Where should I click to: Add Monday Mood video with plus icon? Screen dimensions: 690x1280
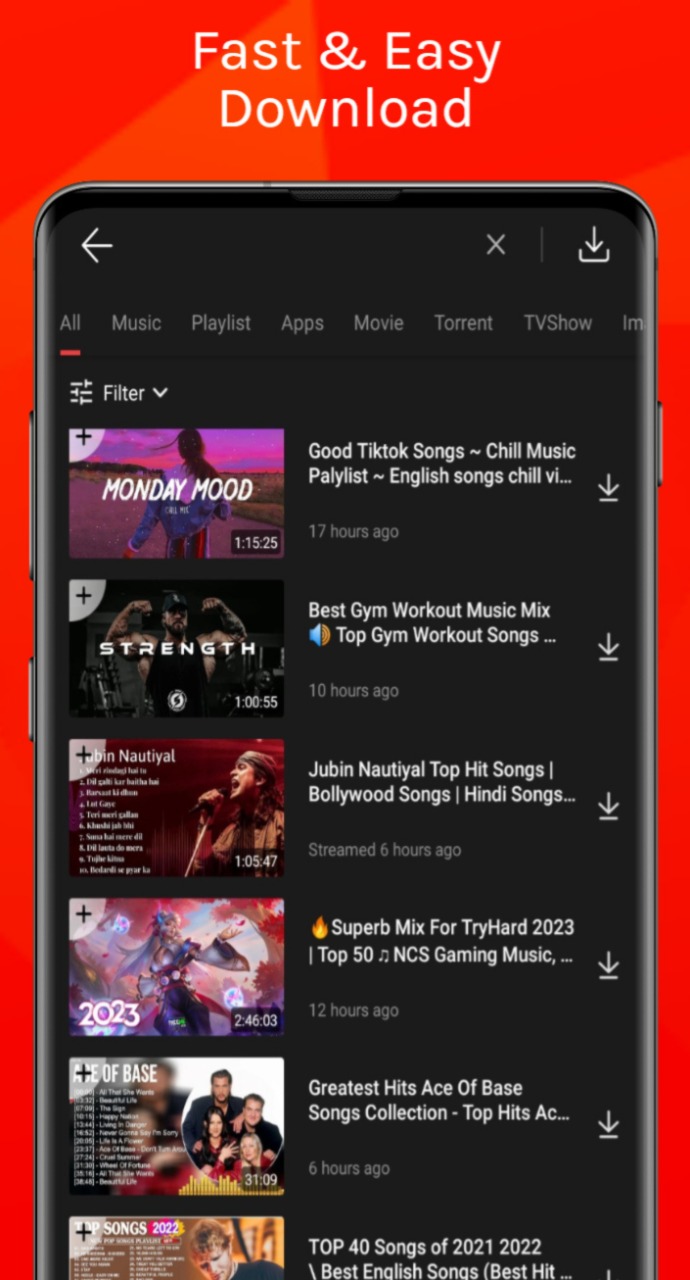[83, 437]
